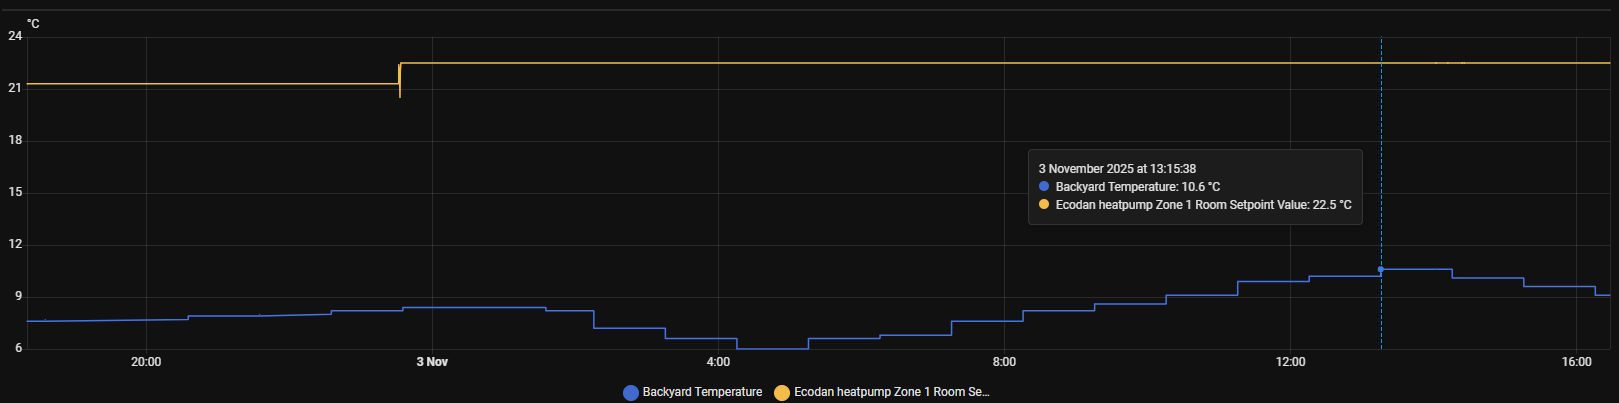Image resolution: width=1619 pixels, height=403 pixels.
Task: Hide the Ecodan heatpump Zone 1 series
Action: pyautogui.click(x=890, y=392)
